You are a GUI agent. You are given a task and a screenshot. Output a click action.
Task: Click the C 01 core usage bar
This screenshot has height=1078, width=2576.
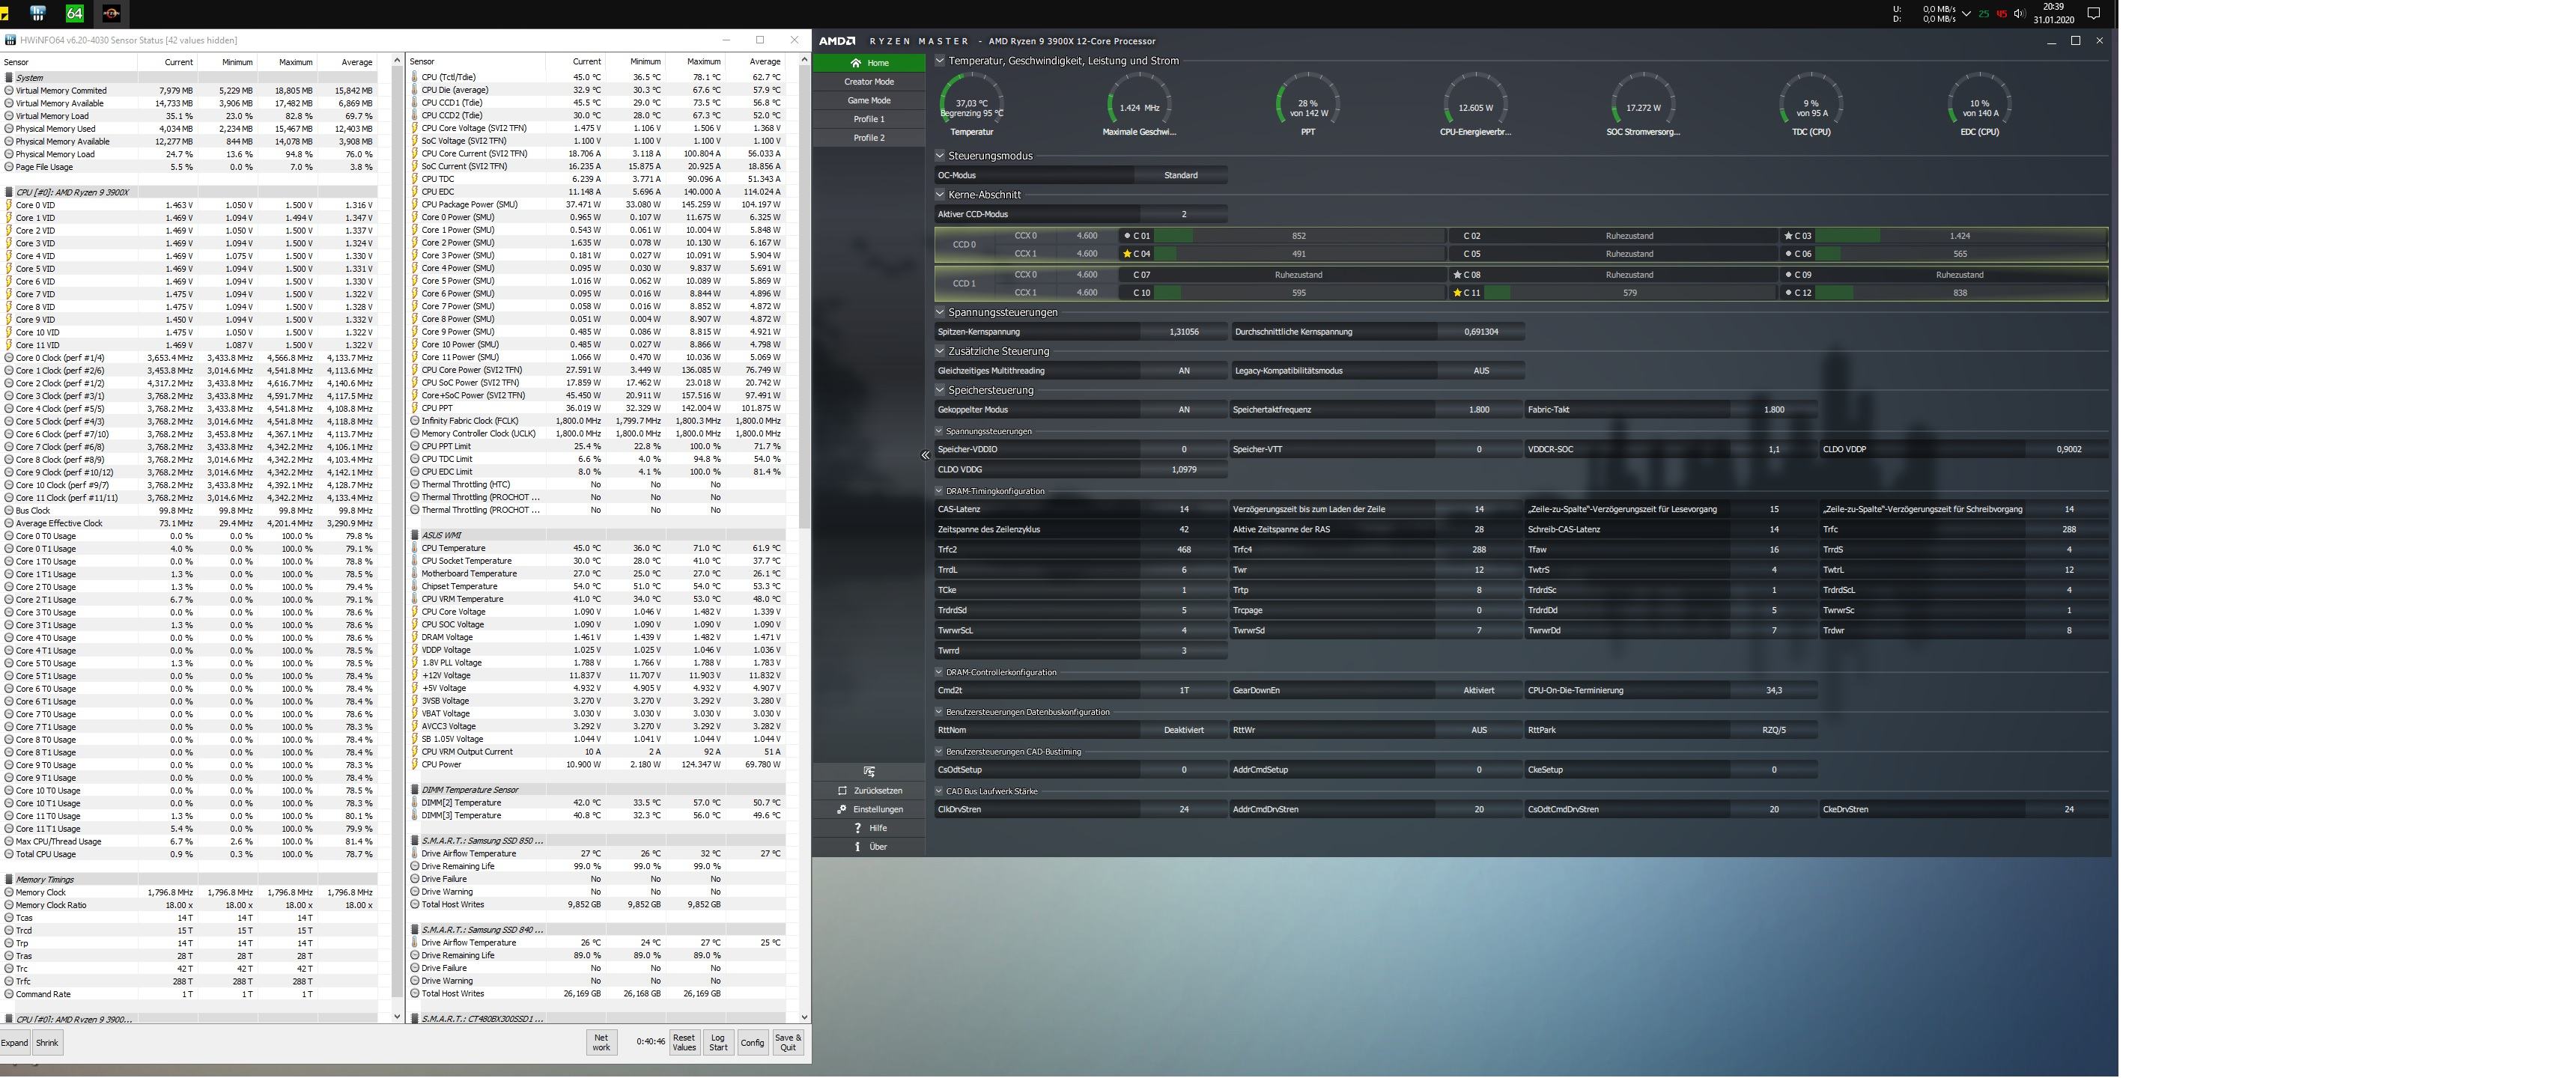(x=1298, y=236)
